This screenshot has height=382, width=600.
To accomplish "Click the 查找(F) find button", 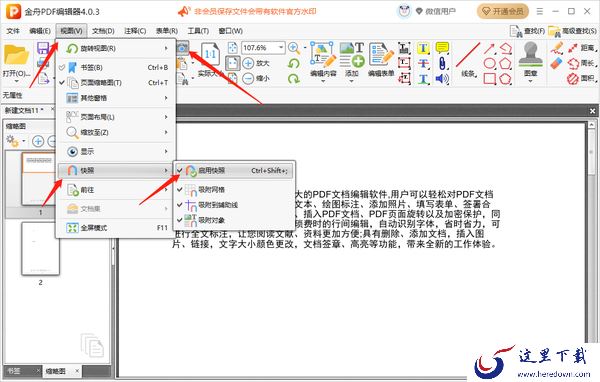I will (528, 31).
